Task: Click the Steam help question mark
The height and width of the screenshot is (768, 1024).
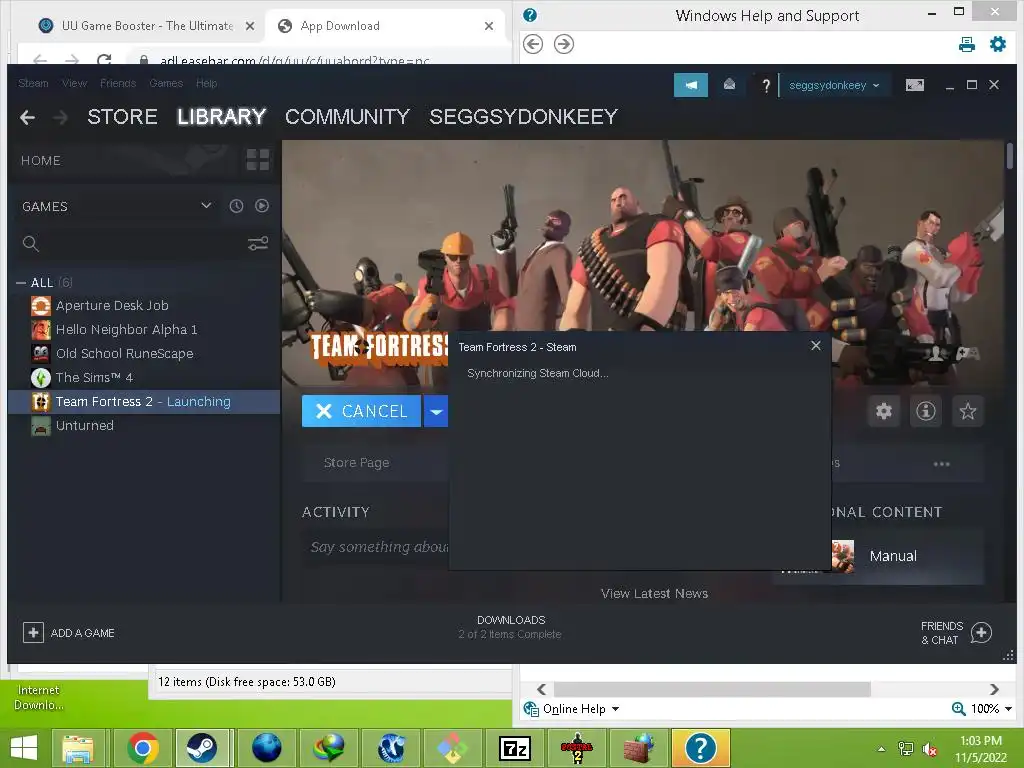Action: coord(765,86)
